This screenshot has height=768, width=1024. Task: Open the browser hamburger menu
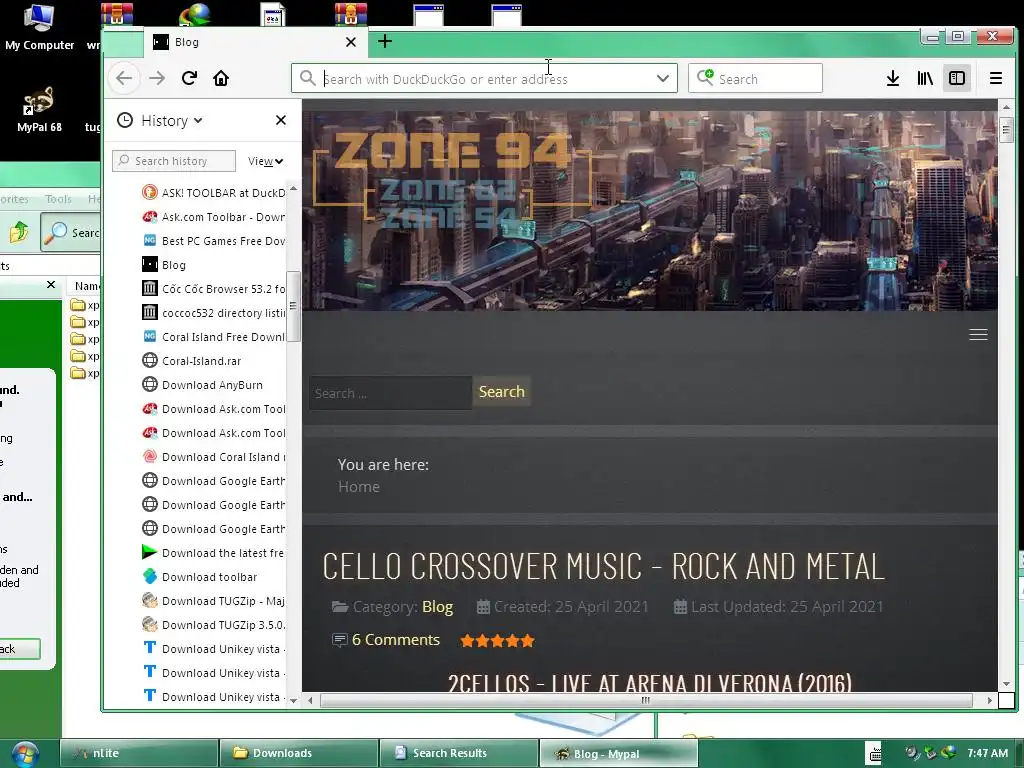(x=996, y=78)
